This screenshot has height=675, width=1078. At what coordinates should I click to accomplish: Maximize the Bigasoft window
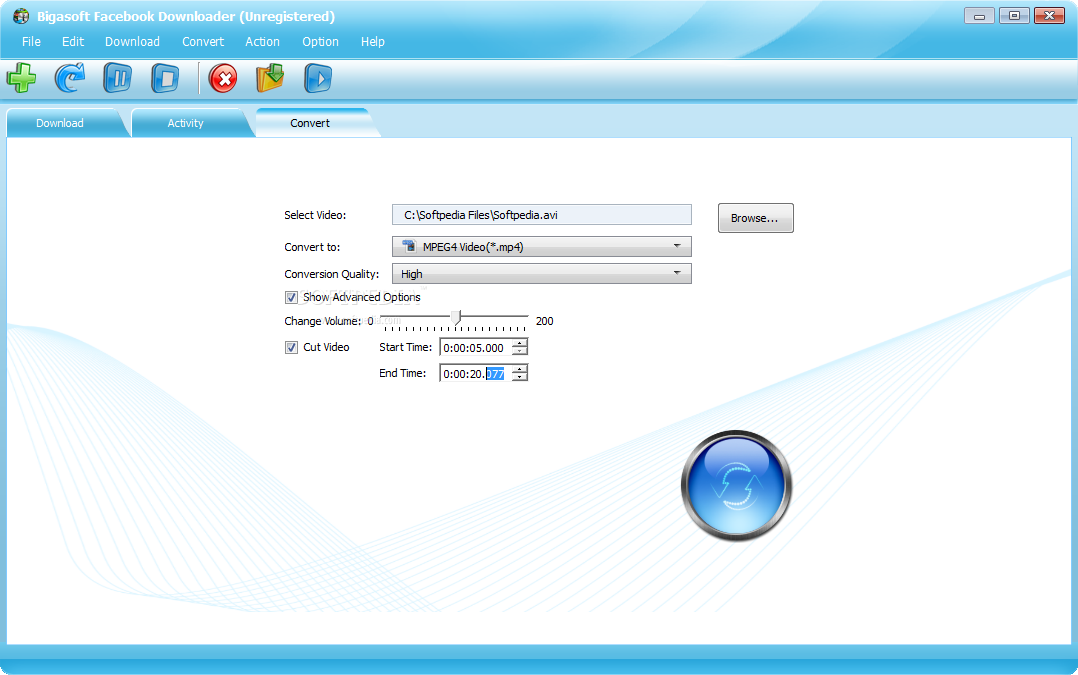1014,15
